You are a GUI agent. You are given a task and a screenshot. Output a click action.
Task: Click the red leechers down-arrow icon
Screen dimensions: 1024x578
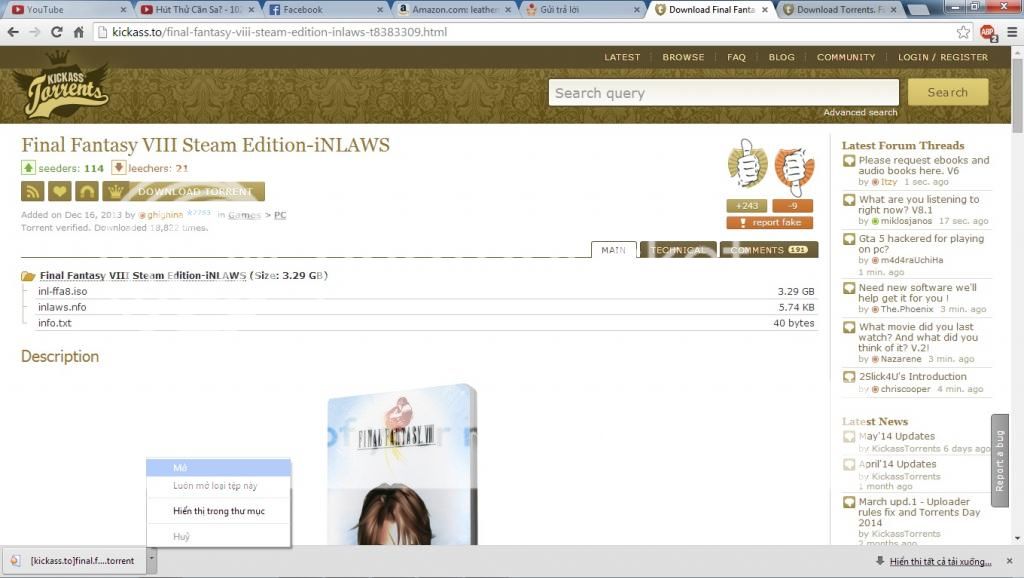(118, 168)
